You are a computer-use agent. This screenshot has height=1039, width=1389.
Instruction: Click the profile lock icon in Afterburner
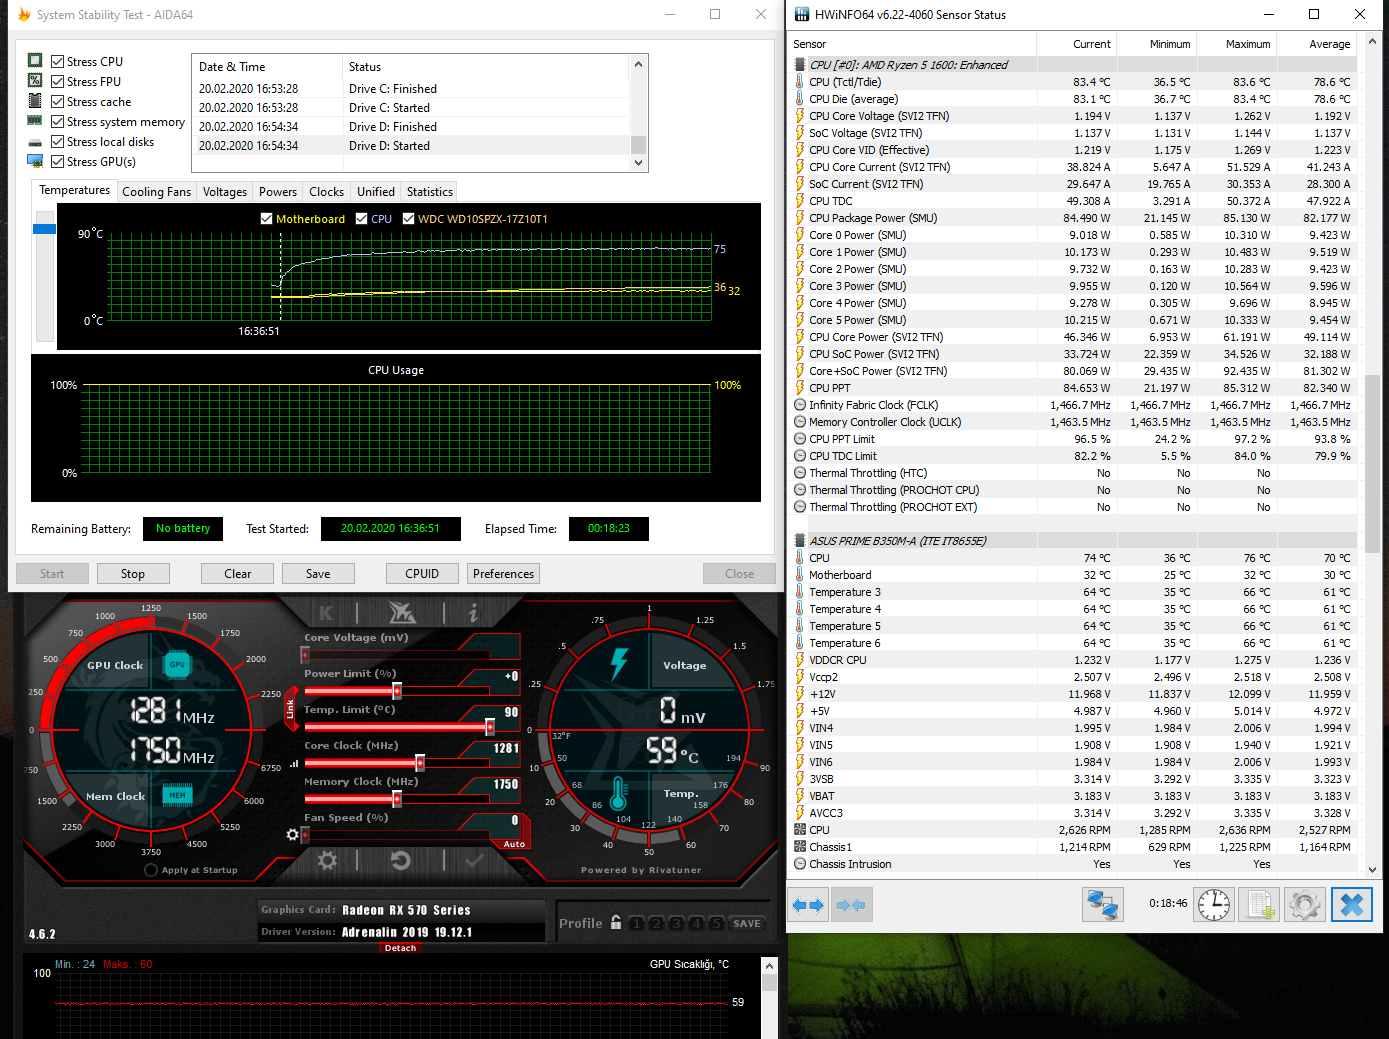[616, 923]
